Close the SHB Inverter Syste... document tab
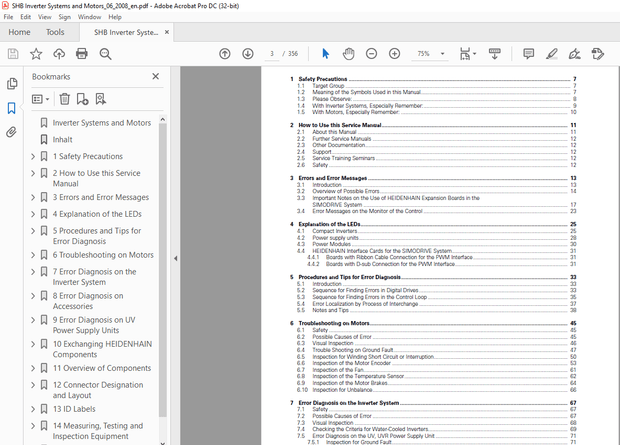The image size is (620, 445). pos(167,32)
